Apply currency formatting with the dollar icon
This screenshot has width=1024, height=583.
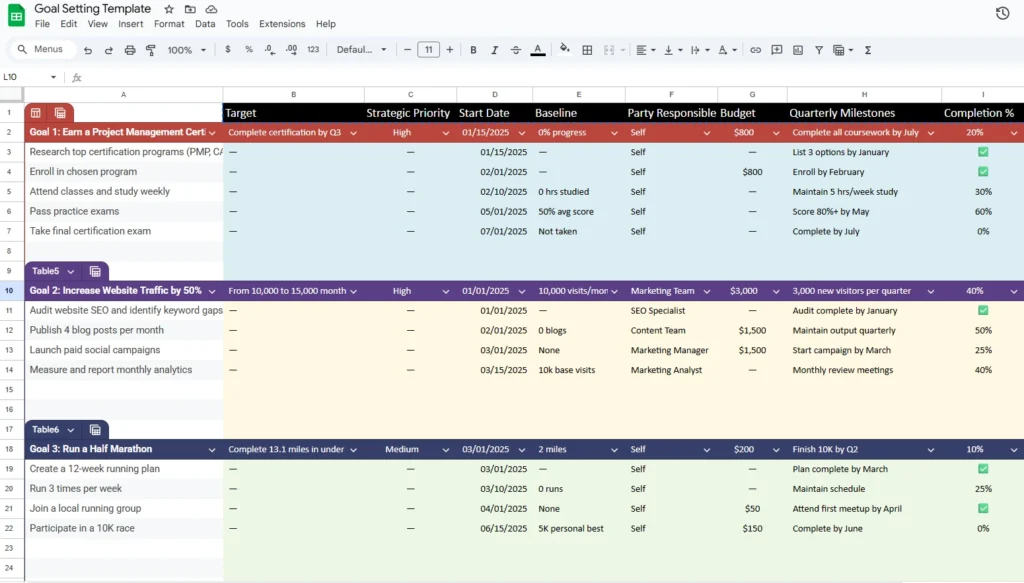pos(227,49)
